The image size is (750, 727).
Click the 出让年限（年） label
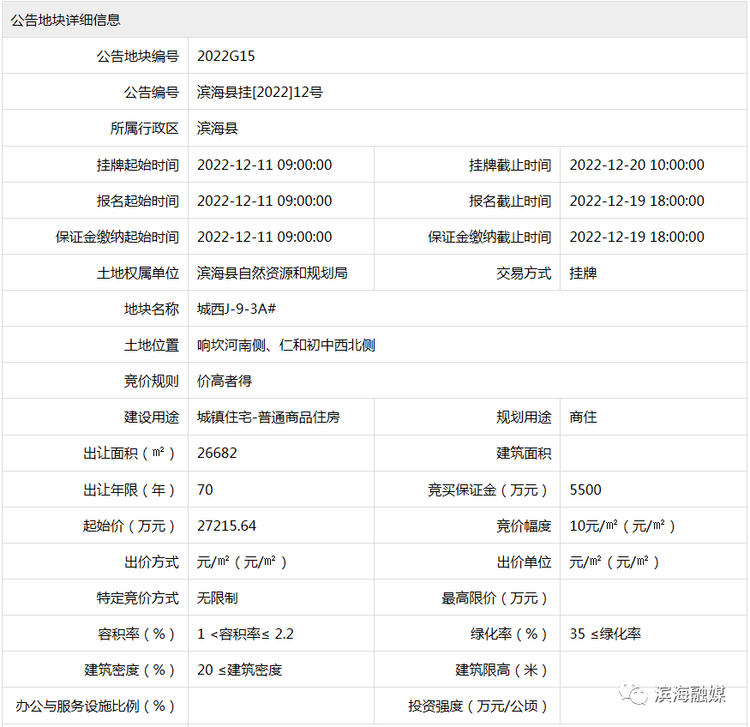tap(129, 490)
